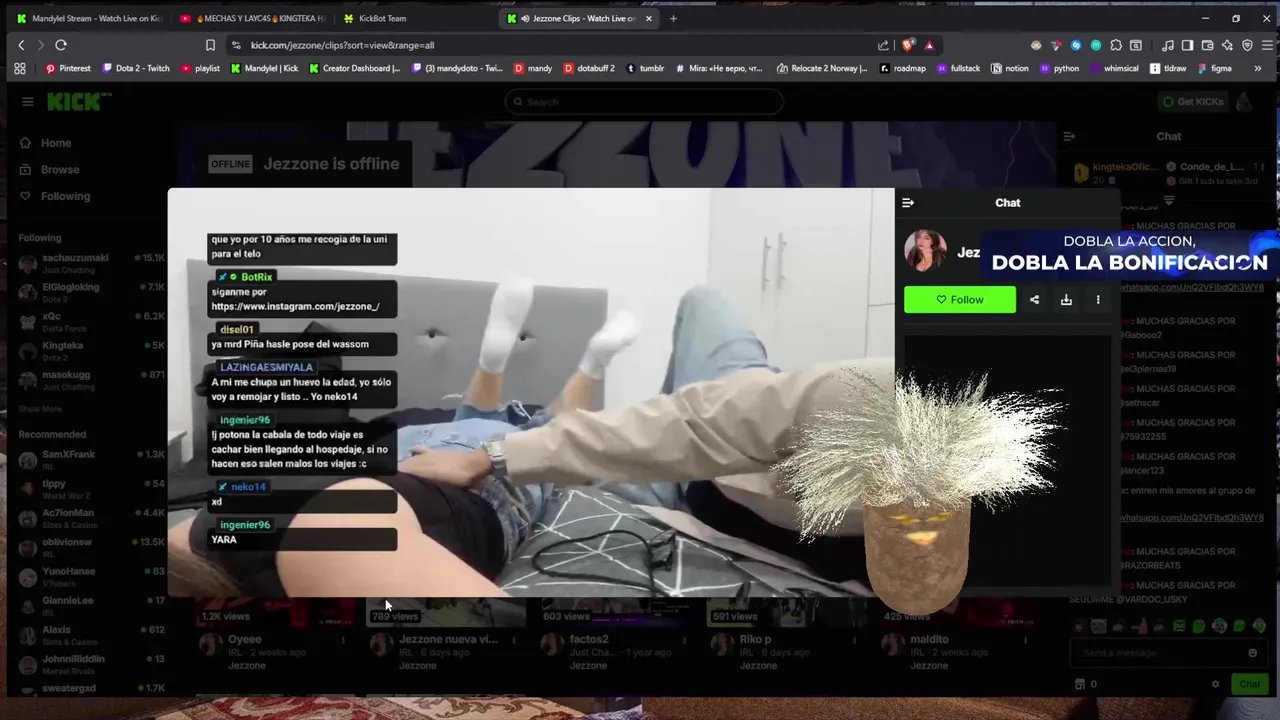Open media control music note icon

point(1168,45)
